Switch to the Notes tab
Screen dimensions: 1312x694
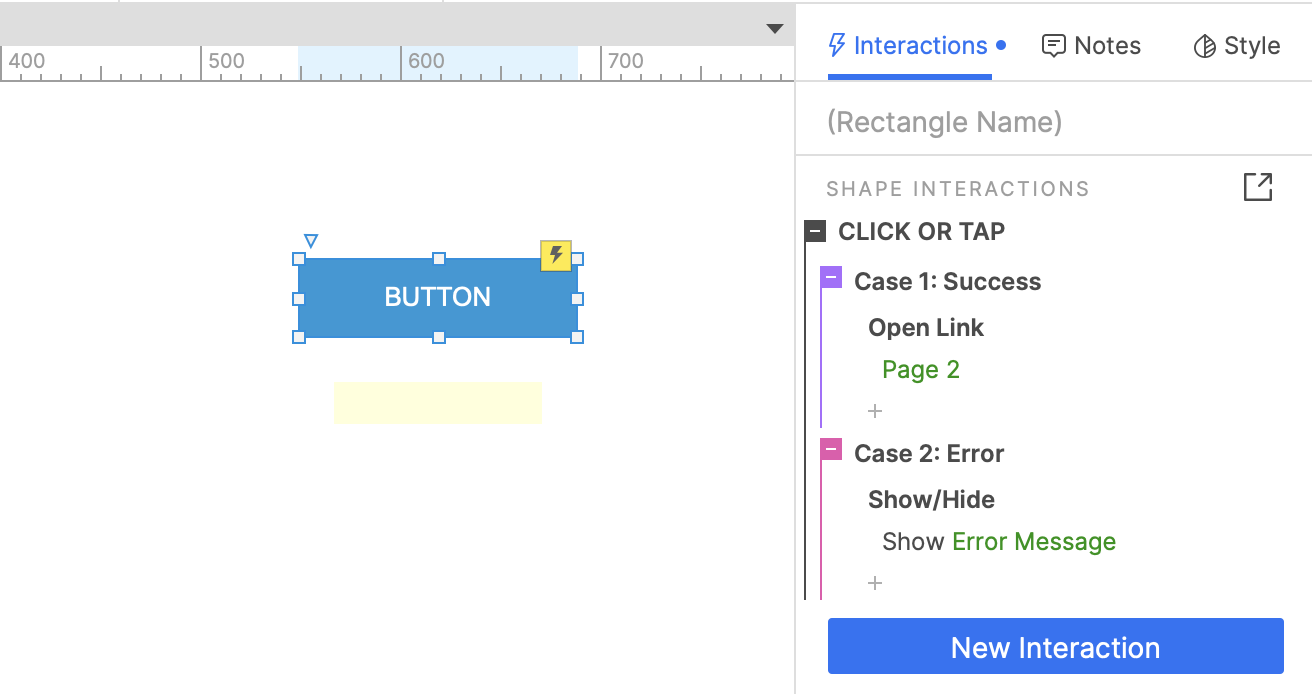tap(1091, 46)
